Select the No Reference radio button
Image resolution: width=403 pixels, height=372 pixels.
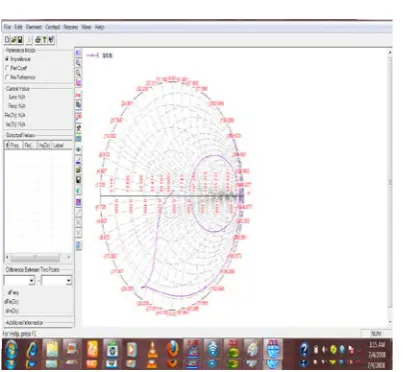(7, 77)
